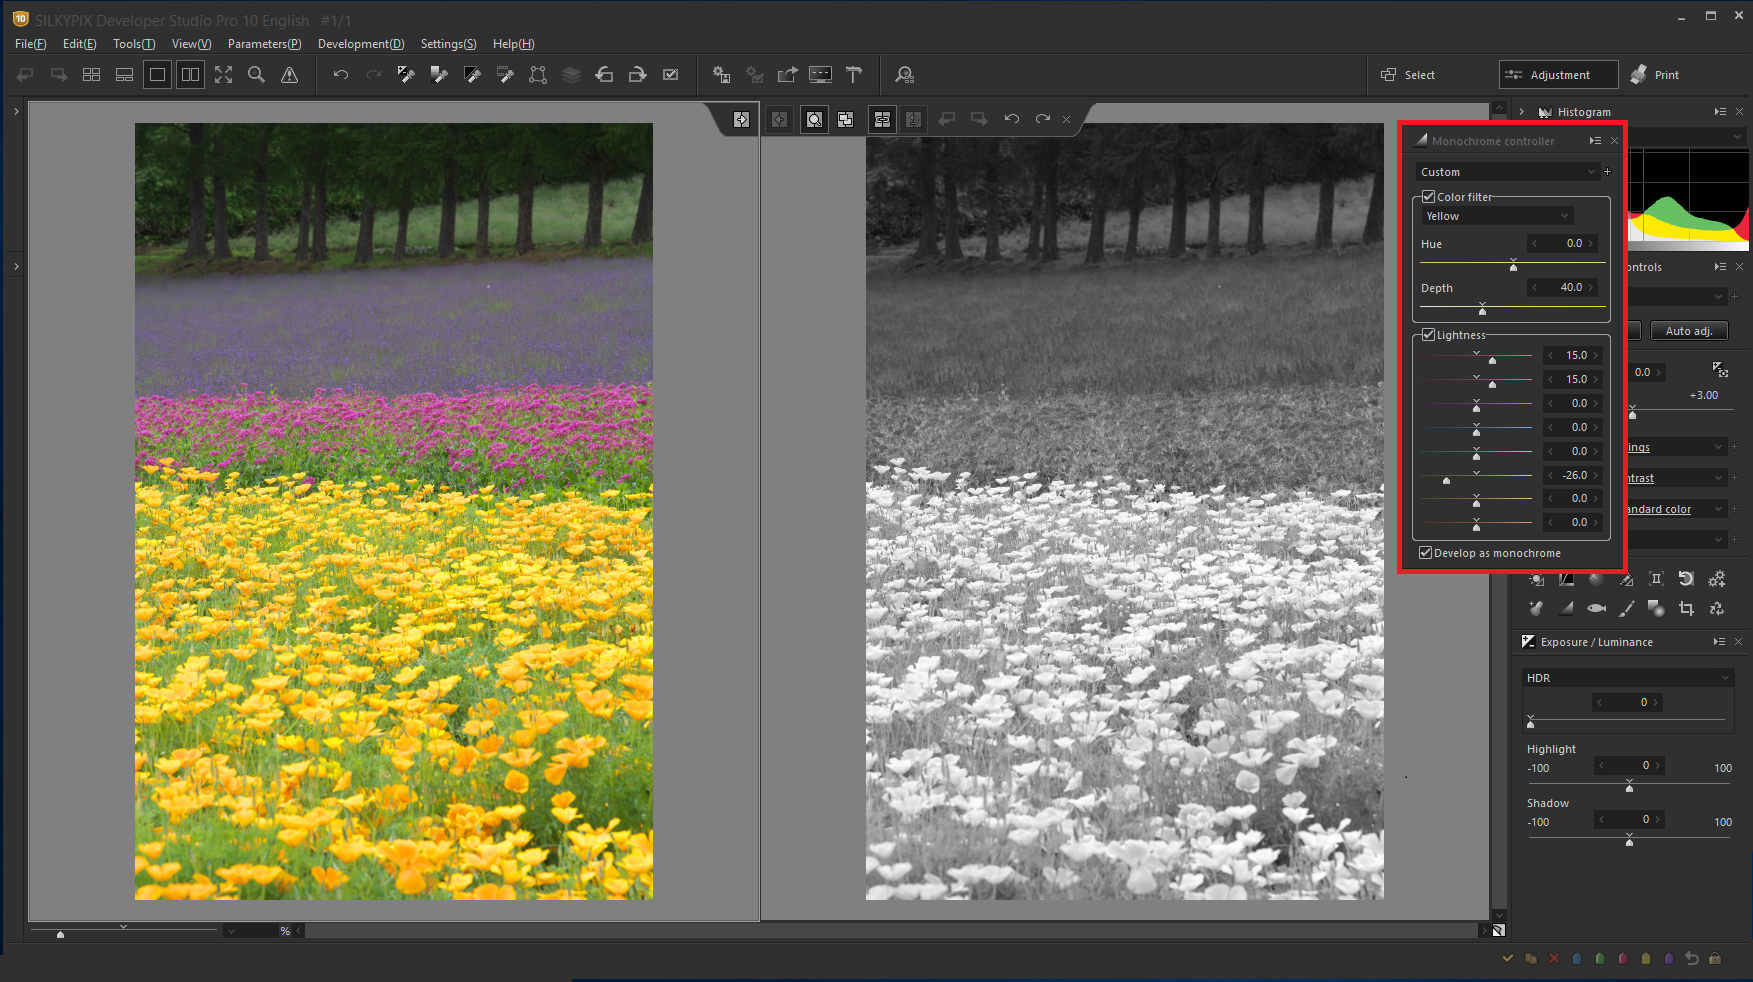Open the Custom preset dropdown
Viewport: 1753px width, 982px height.
pyautogui.click(x=1507, y=172)
